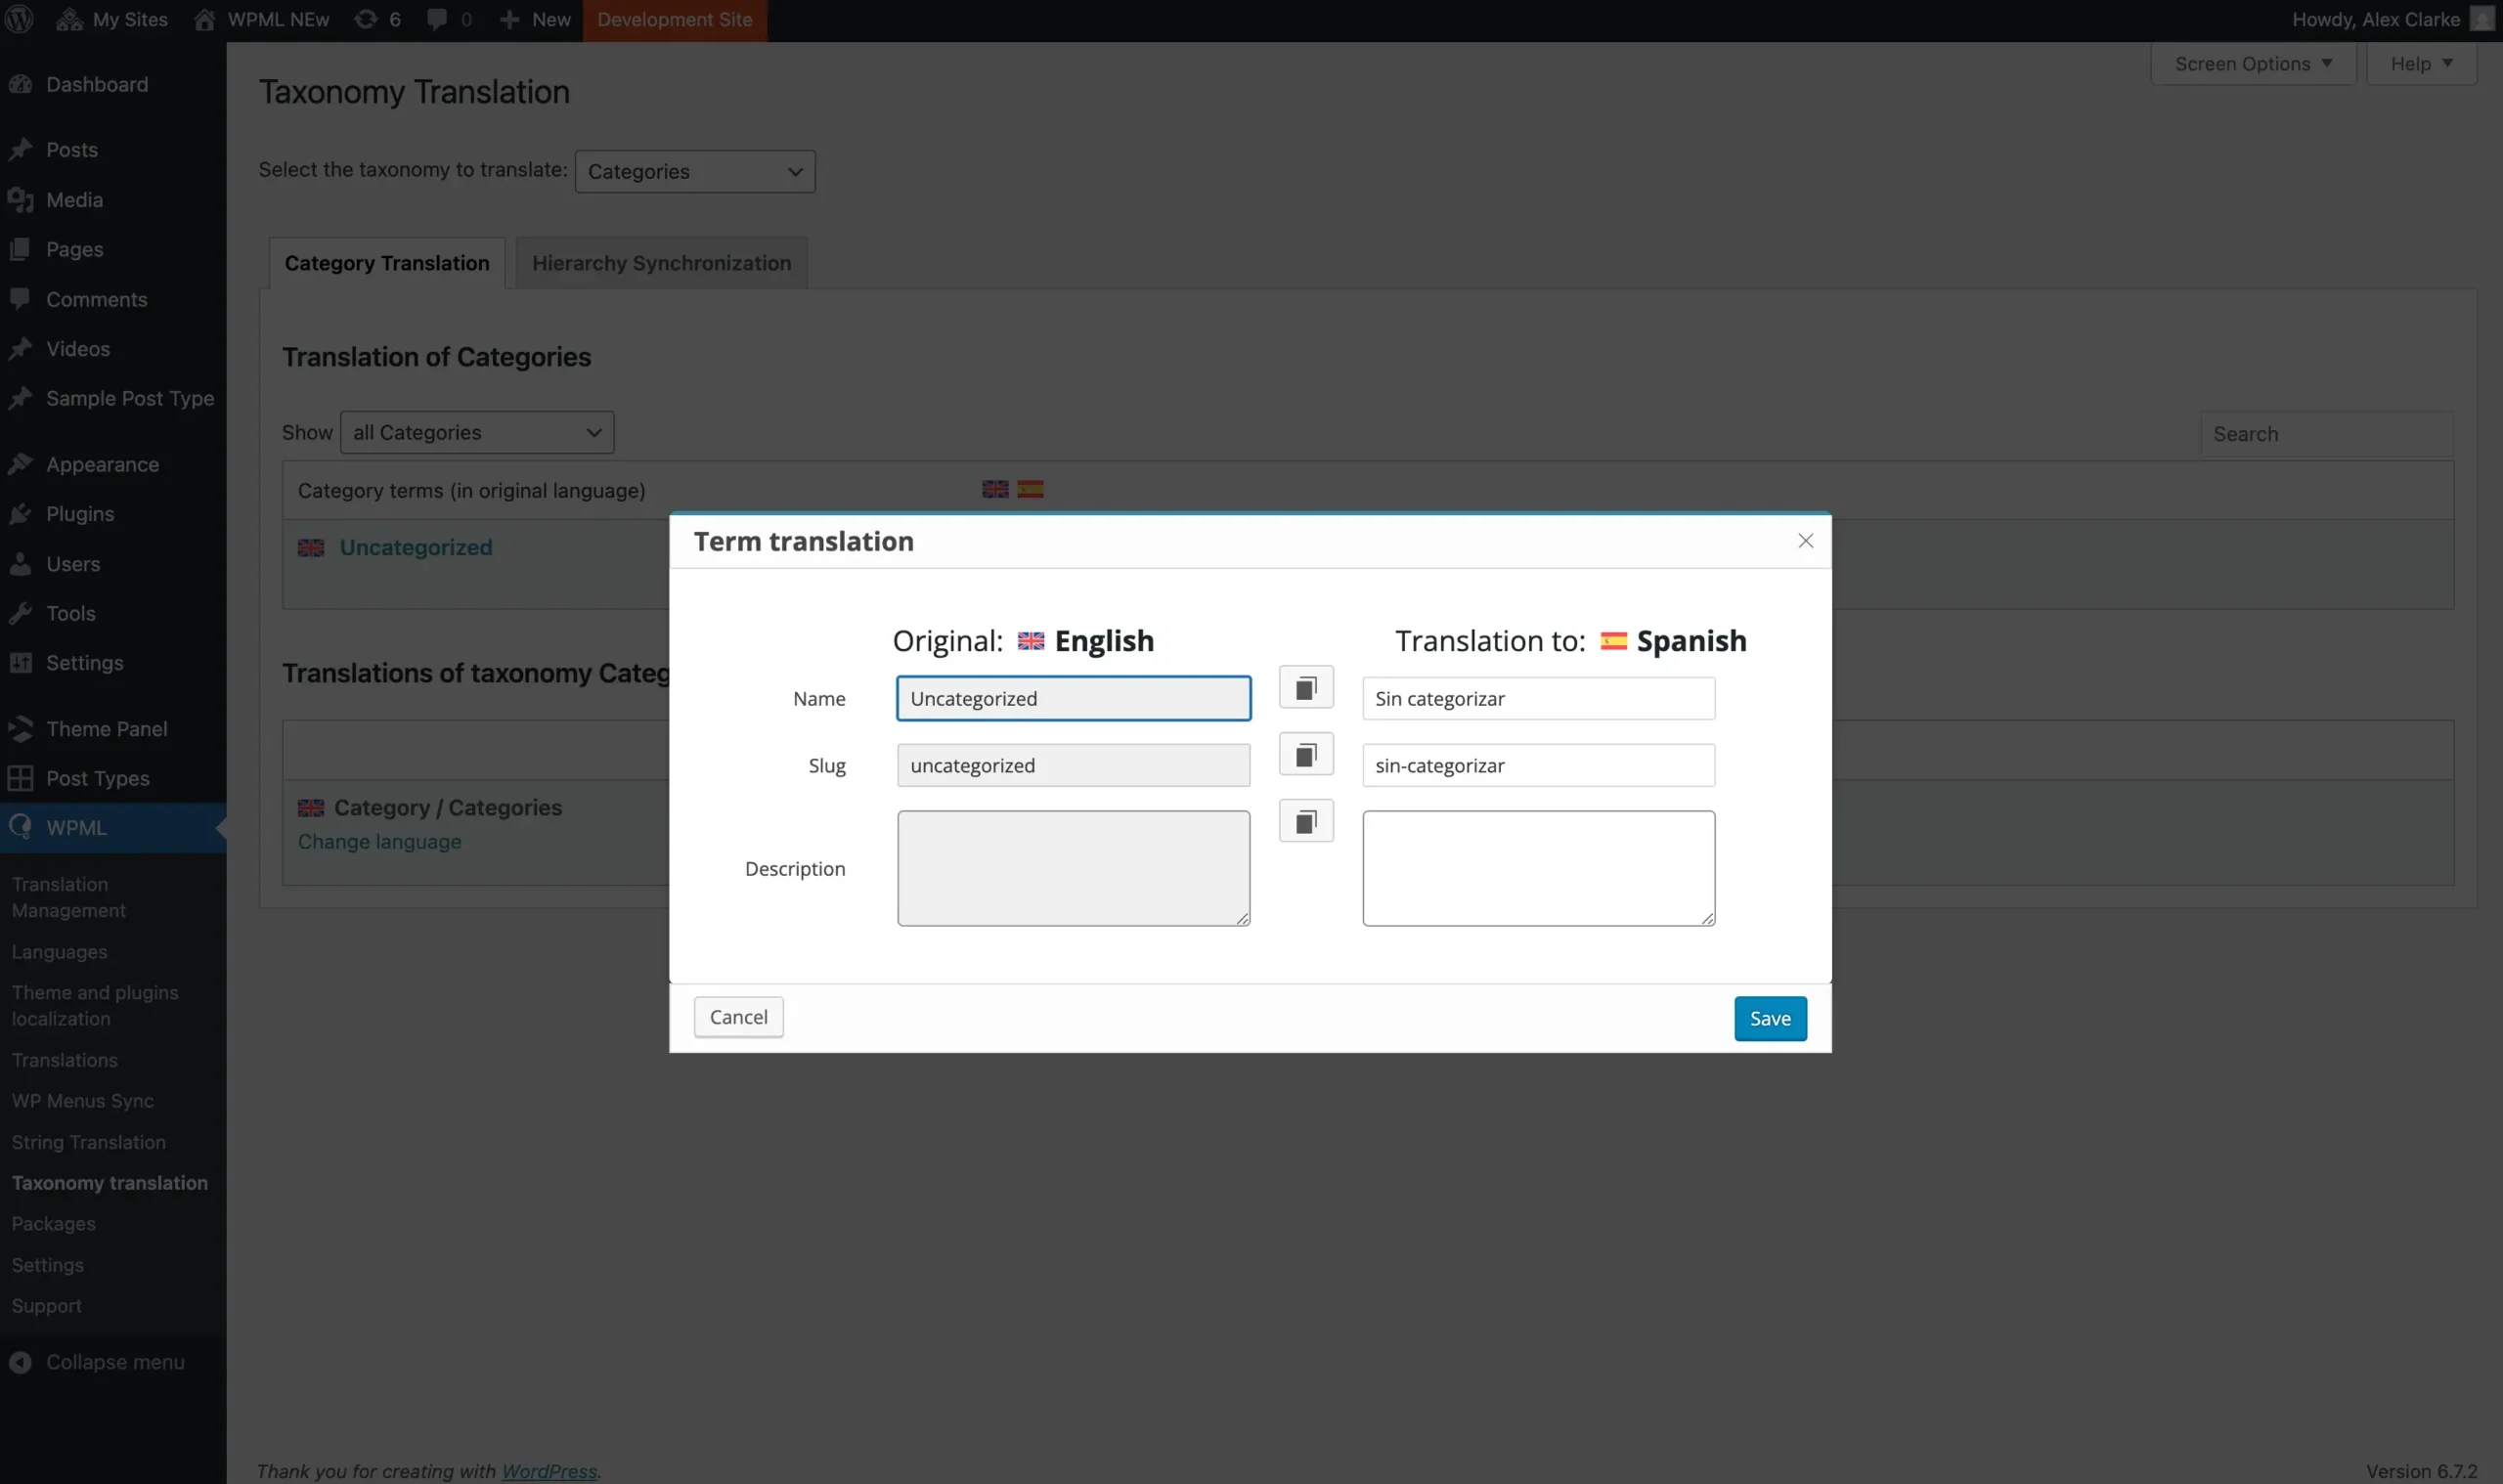Open the Uncategorized term link
Screen dimensions: 2503x1484
[416, 548]
